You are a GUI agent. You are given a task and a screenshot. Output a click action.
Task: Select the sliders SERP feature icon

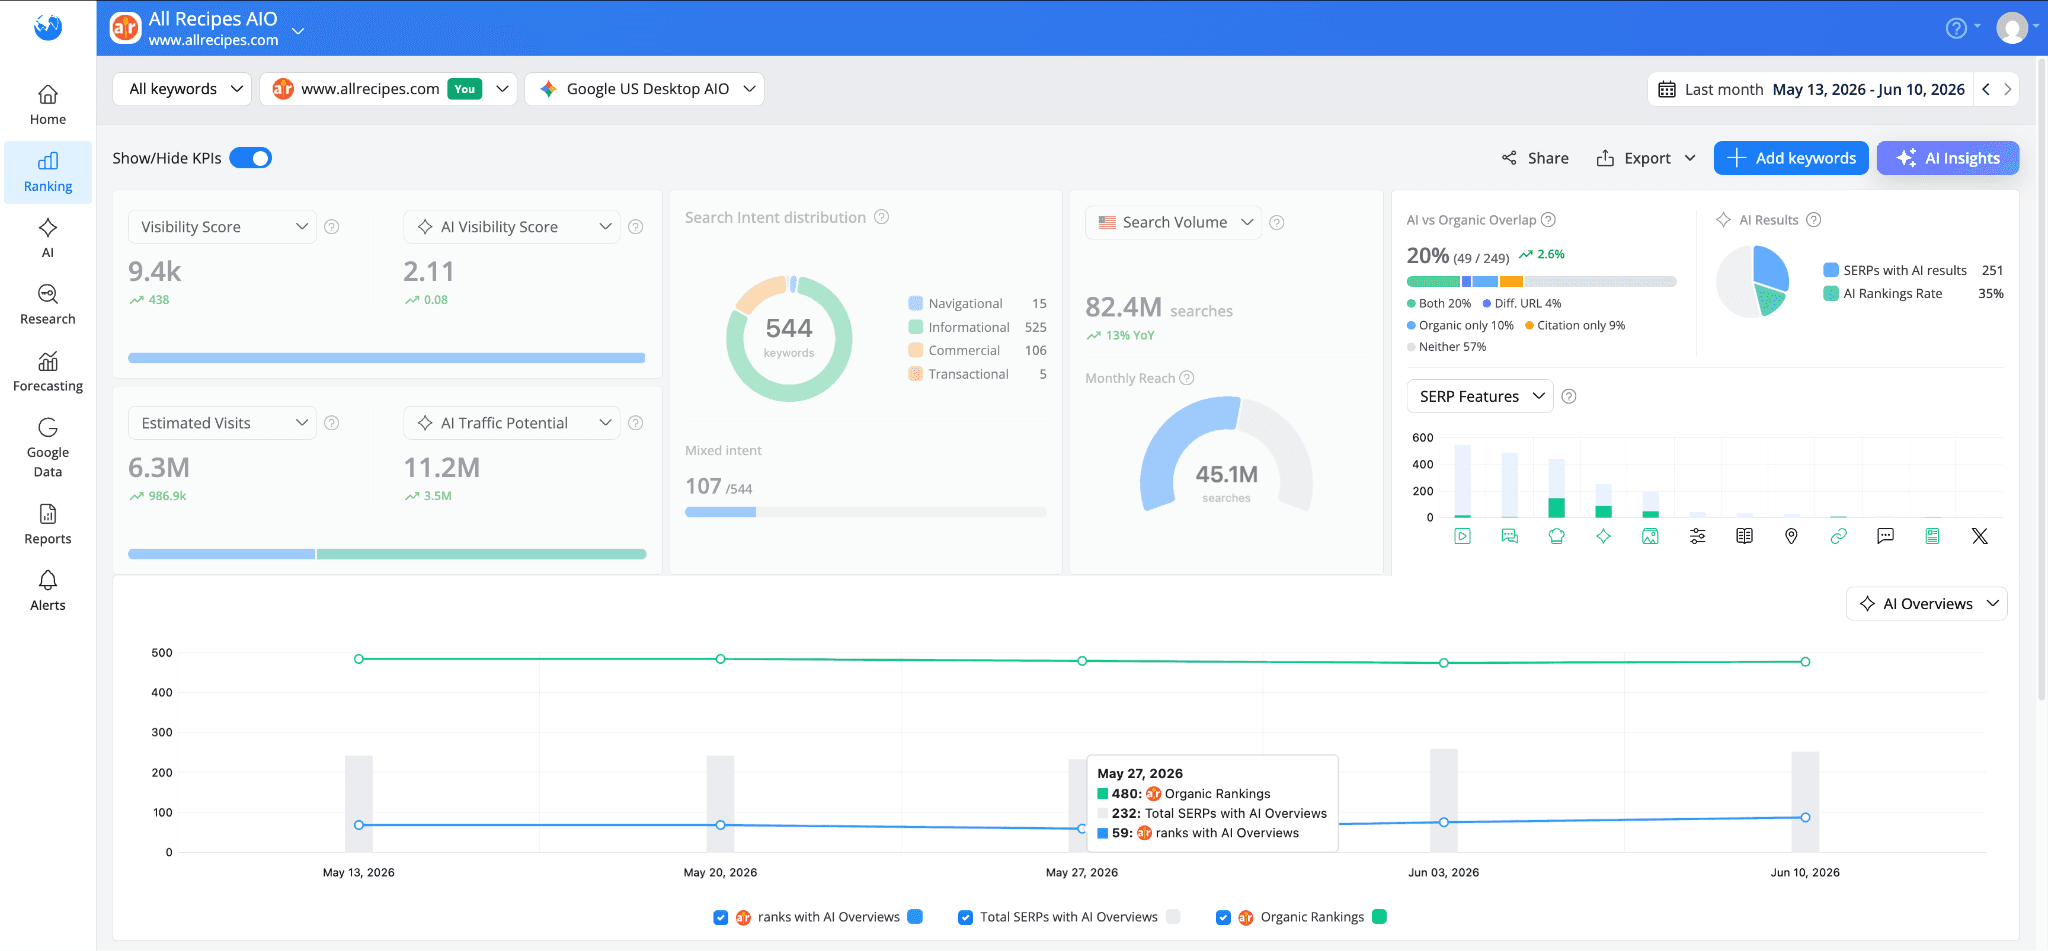tap(1698, 536)
